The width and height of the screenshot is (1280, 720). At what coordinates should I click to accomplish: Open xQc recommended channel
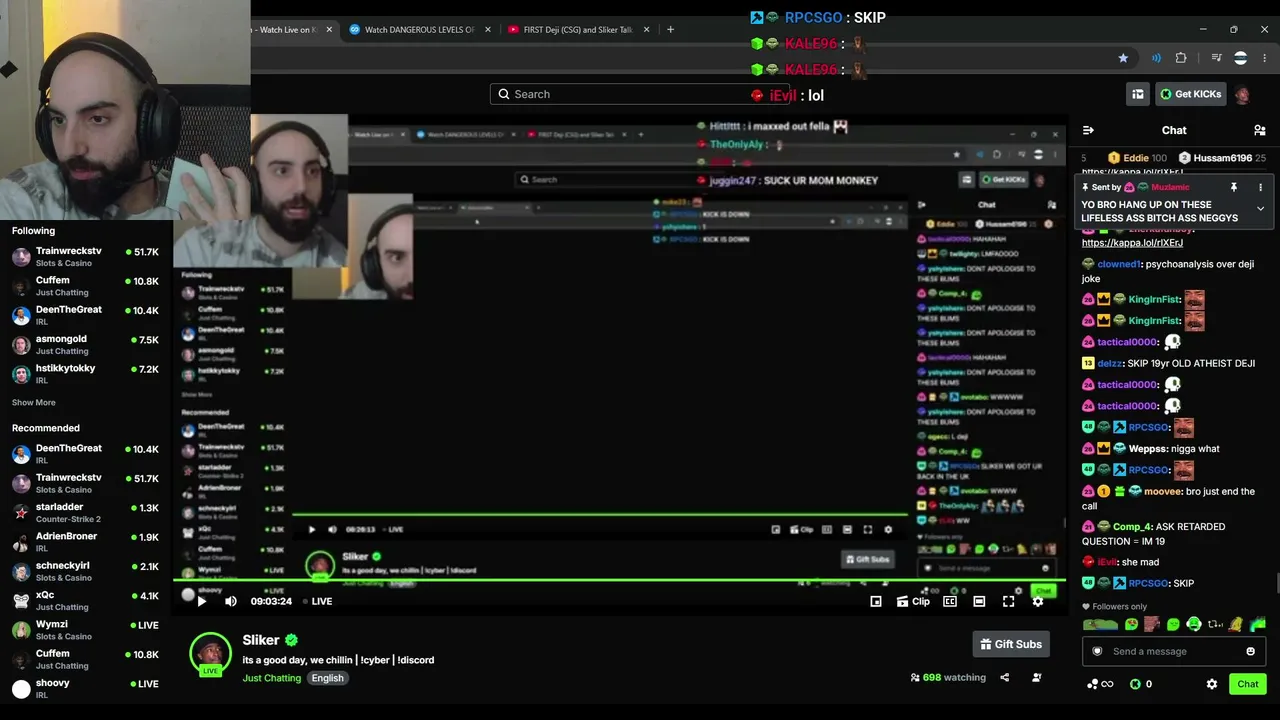coord(85,601)
